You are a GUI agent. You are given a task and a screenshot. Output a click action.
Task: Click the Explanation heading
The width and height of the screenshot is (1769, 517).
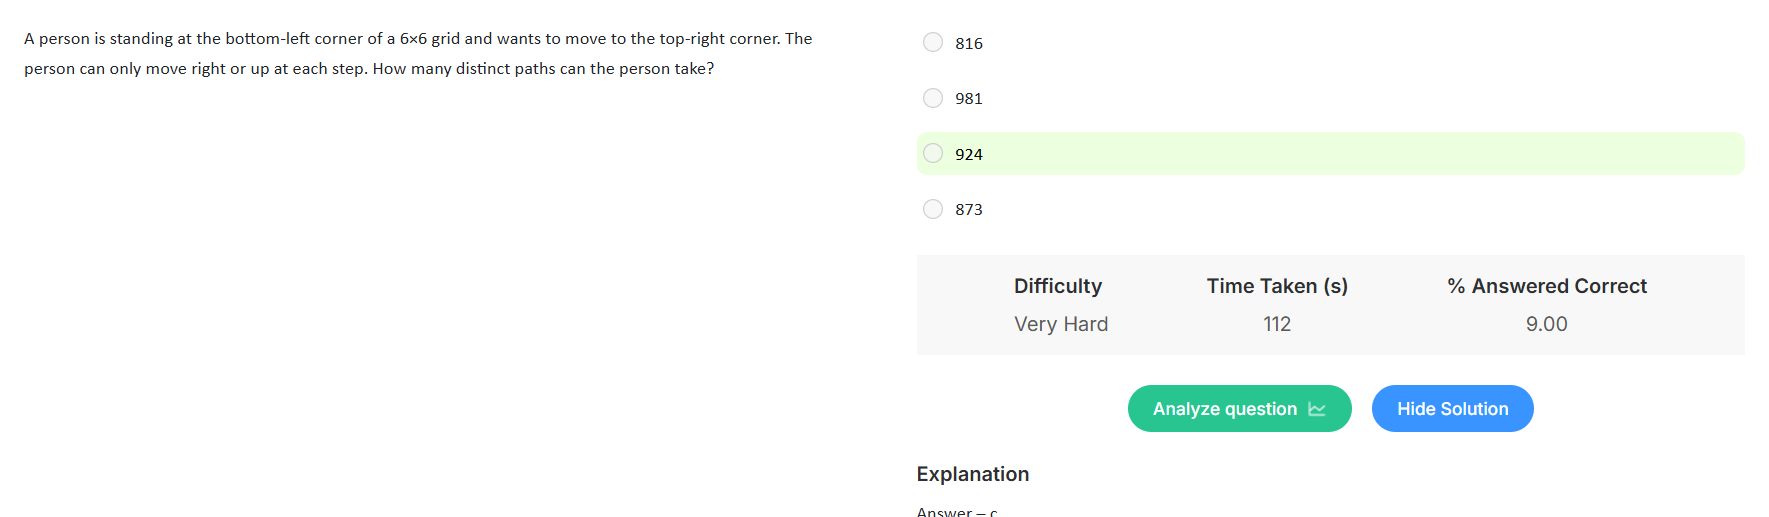click(973, 474)
